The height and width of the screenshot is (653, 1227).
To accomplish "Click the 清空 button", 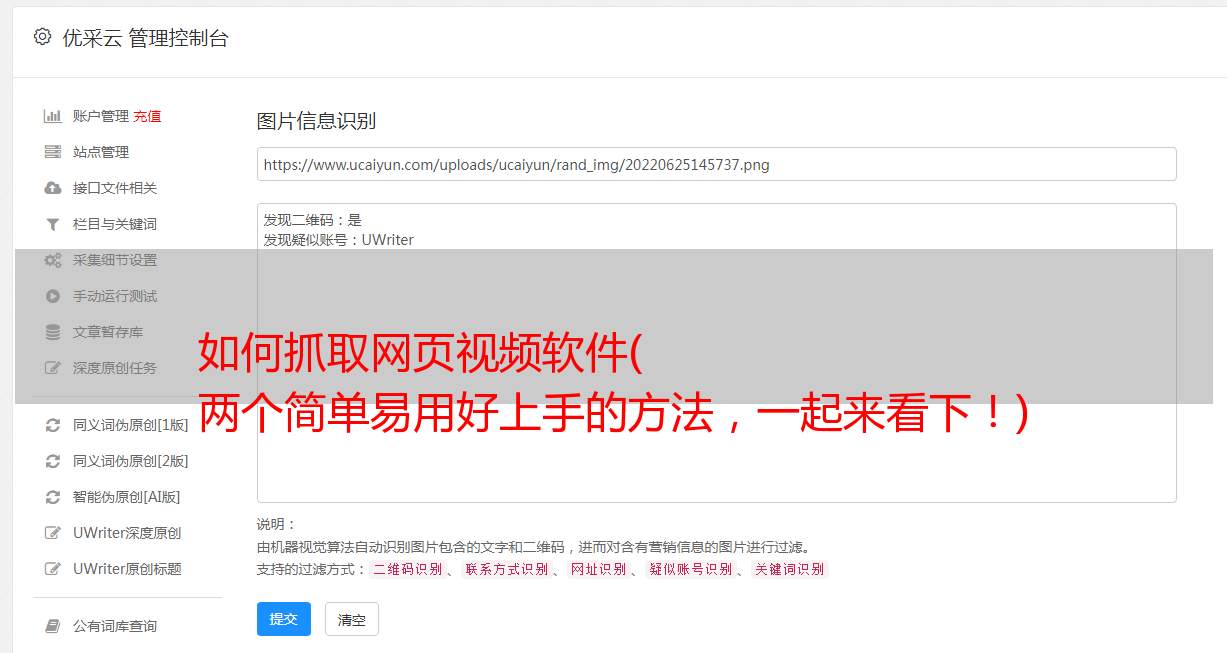I will click(x=352, y=619).
